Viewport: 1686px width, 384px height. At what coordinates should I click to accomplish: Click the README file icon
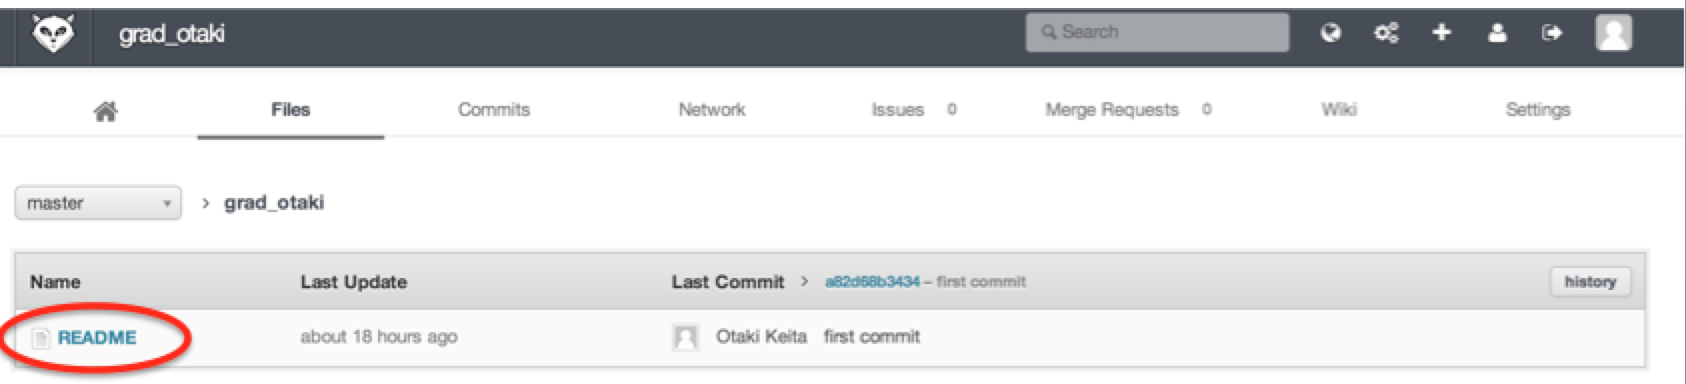(x=41, y=338)
